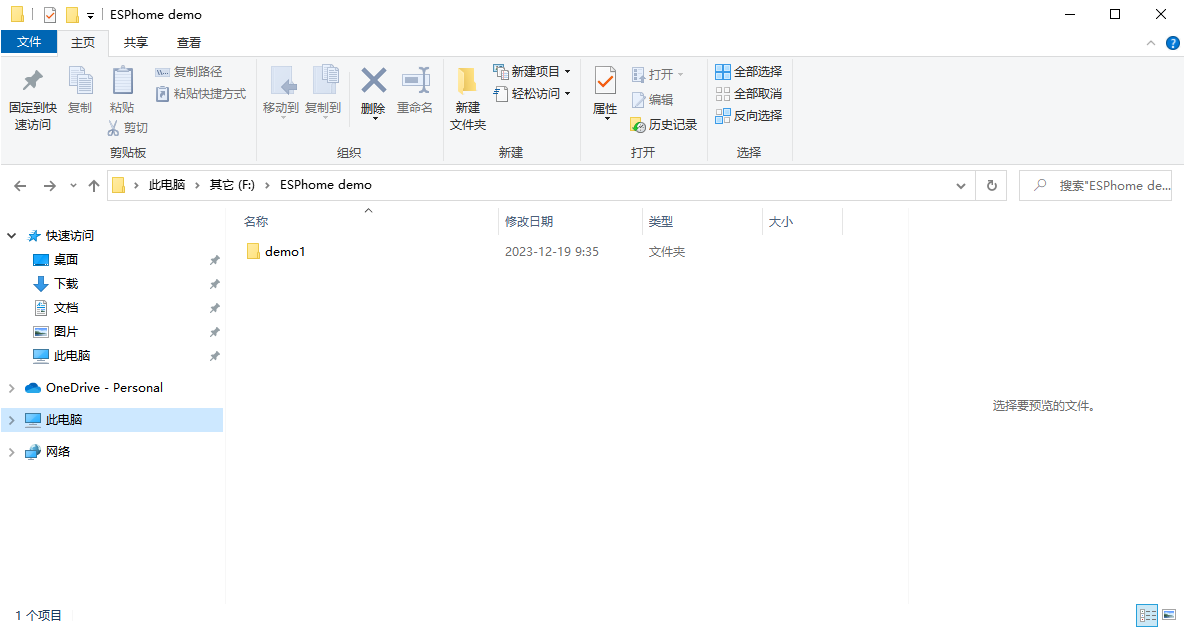Open the Move to (移动到) menu
1185x627 pixels.
(281, 92)
